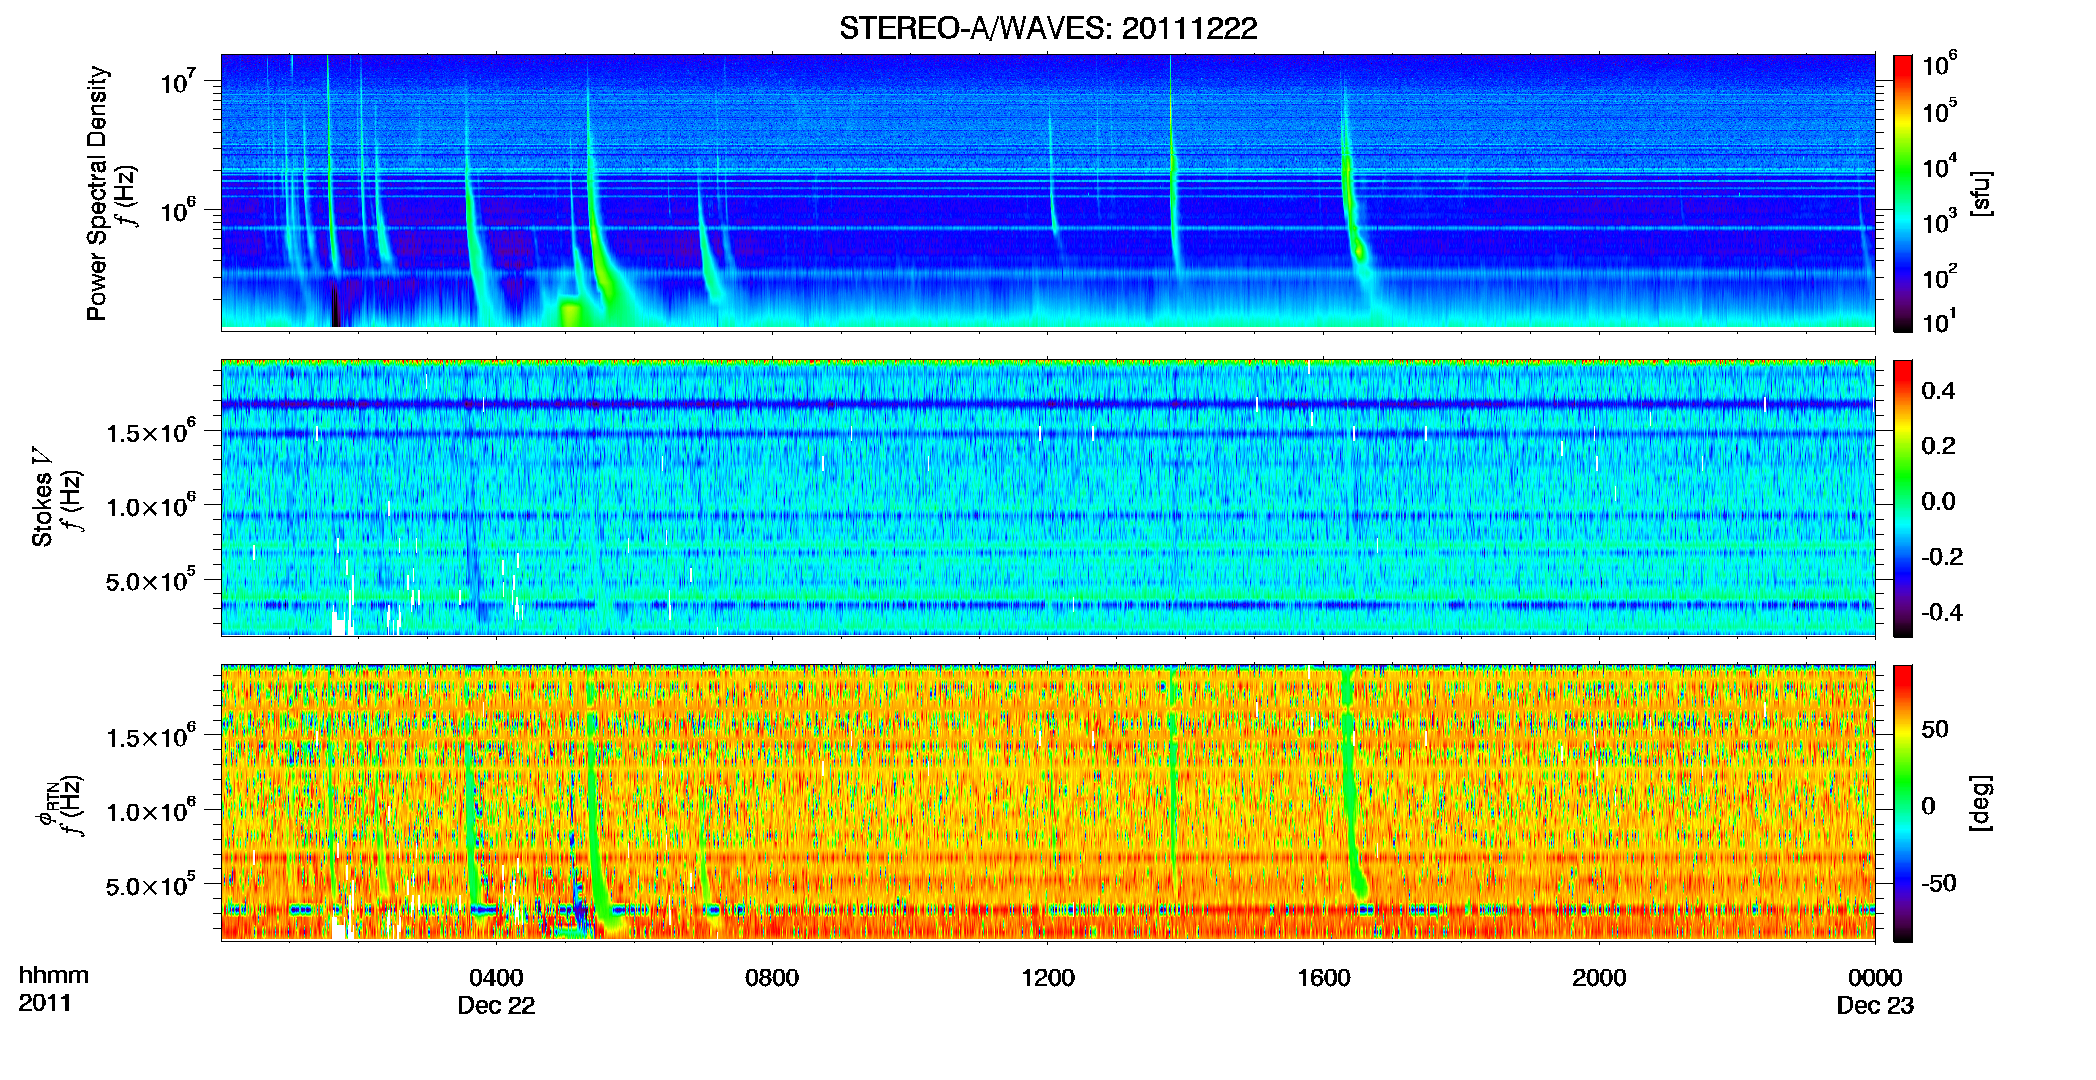The width and height of the screenshot is (2096, 1080).
Task: Select the "Stokes V" axis label
Action: [42, 497]
